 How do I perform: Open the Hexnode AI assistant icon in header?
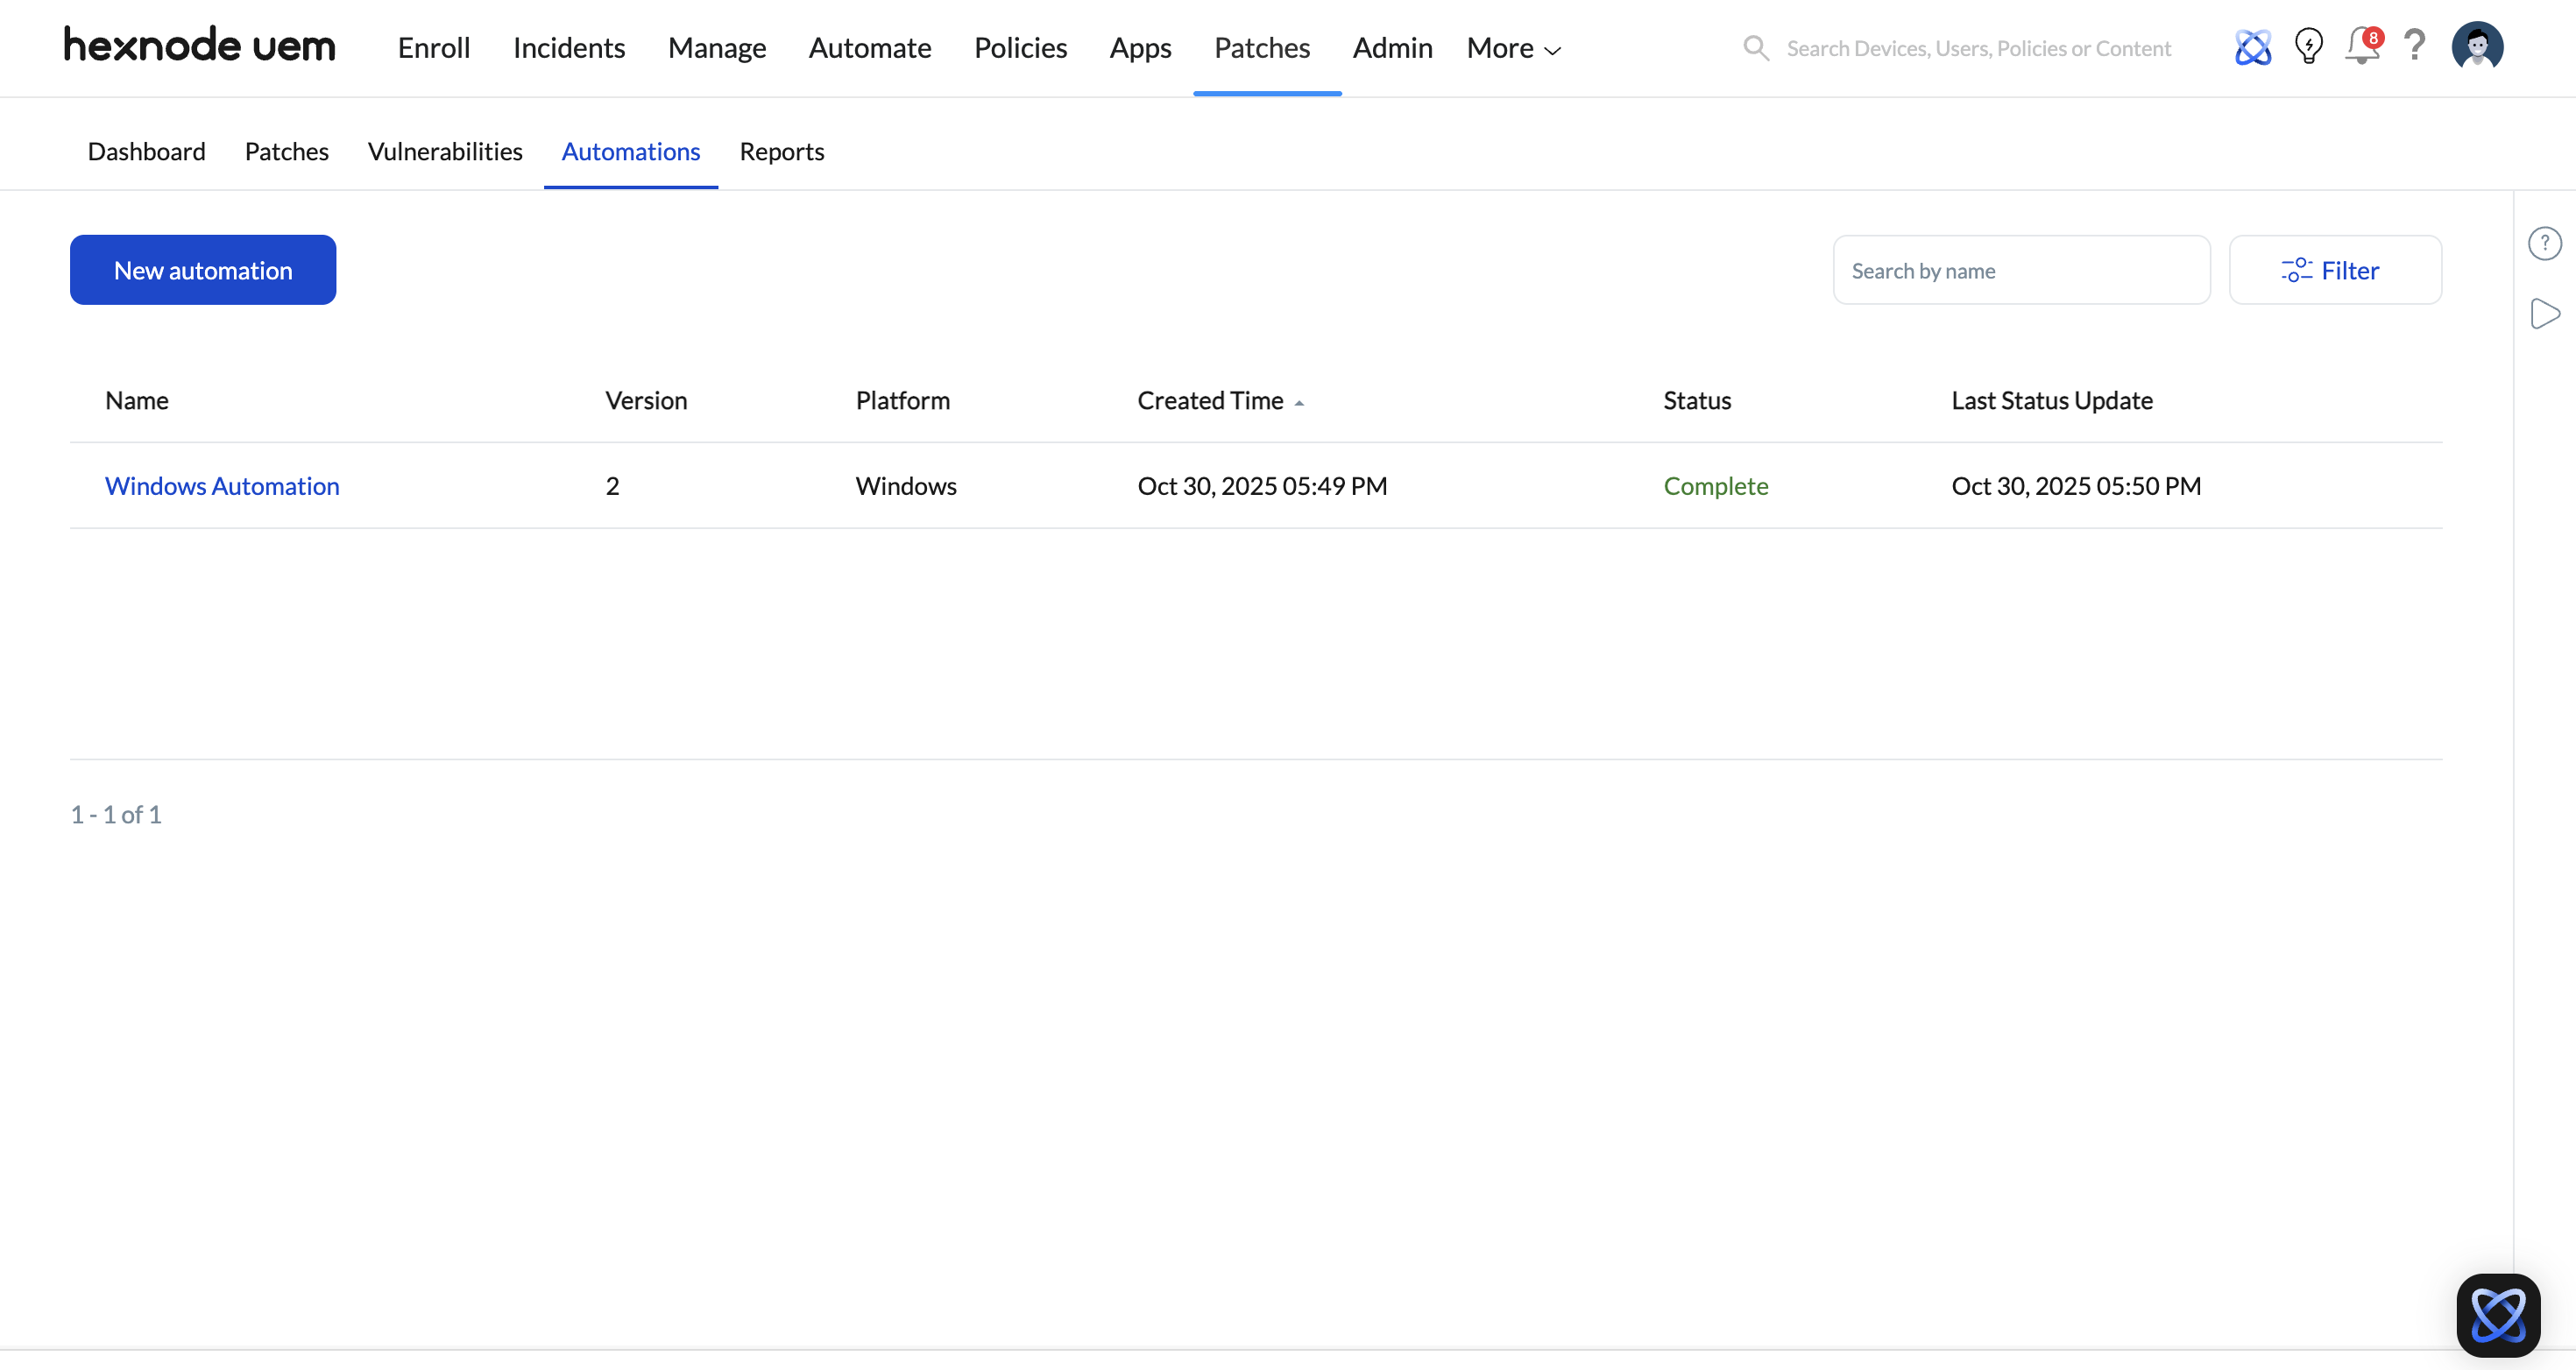tap(2252, 47)
